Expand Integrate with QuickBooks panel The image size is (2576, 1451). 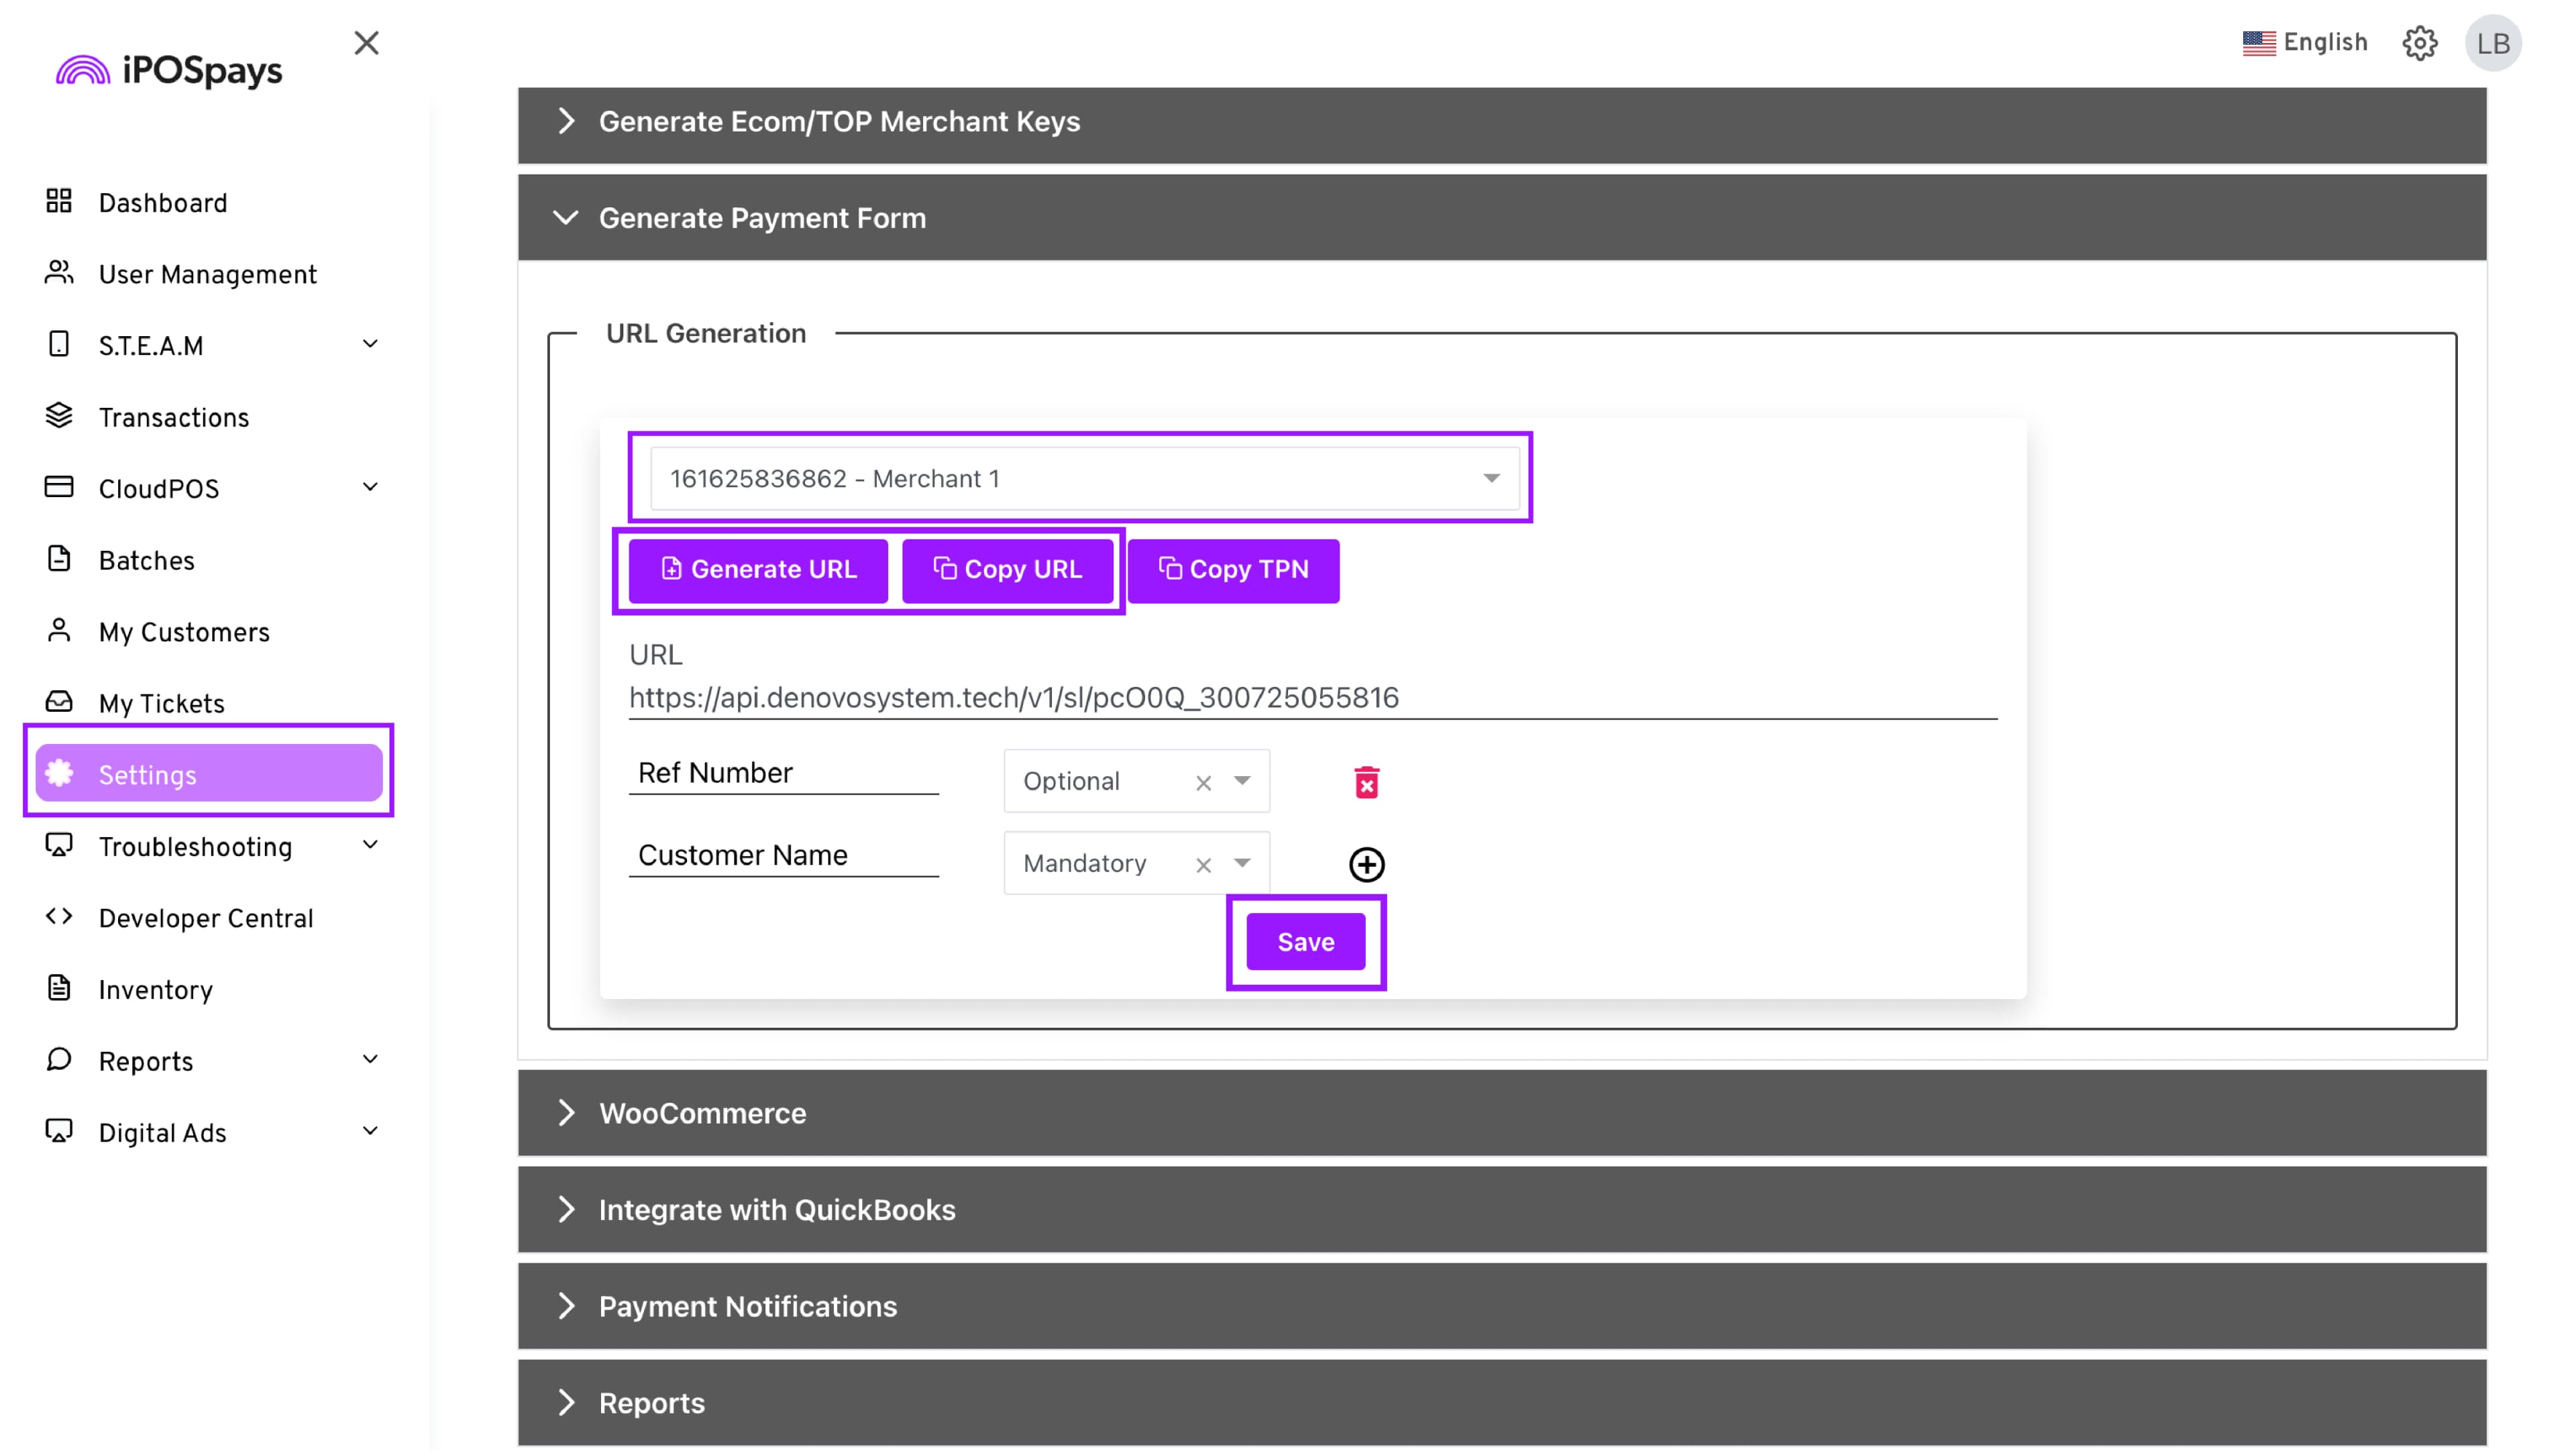(x=776, y=1210)
